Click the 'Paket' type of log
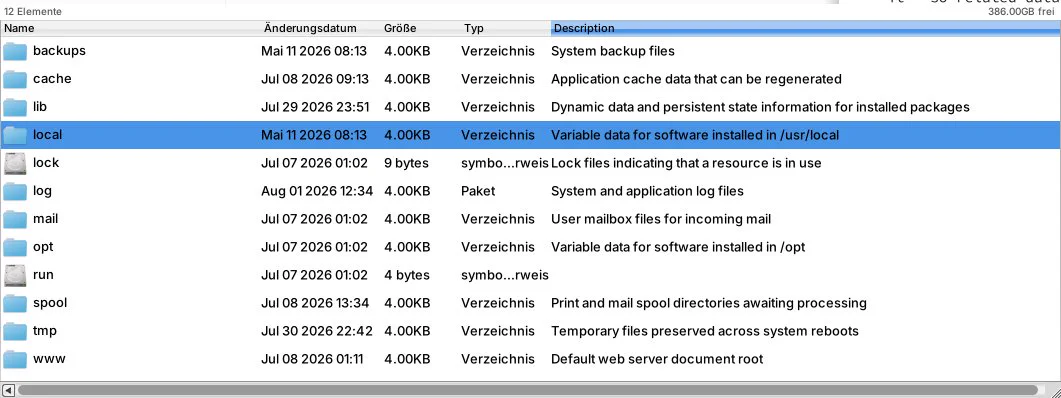 coord(478,192)
